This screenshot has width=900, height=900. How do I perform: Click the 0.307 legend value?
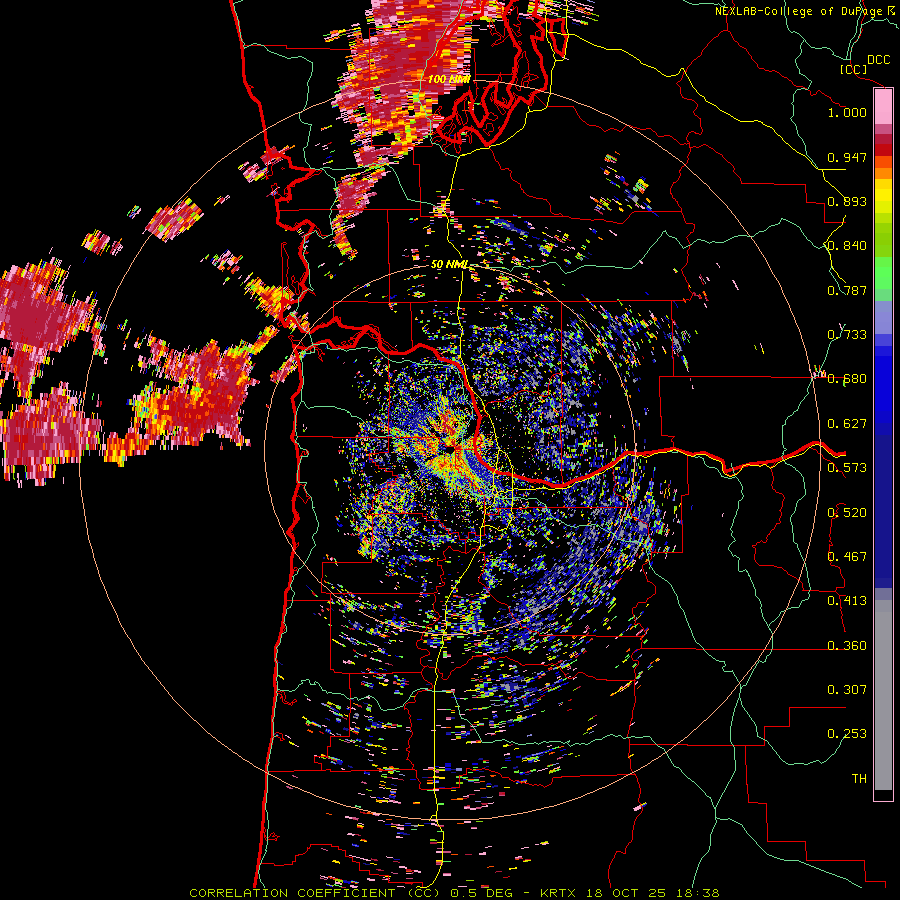(x=847, y=690)
